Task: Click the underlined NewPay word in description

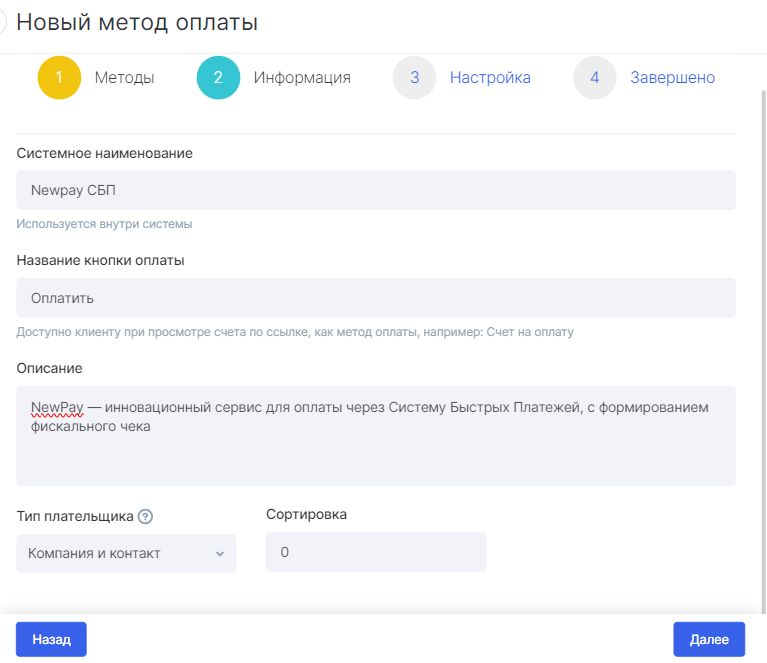Action: tap(57, 407)
